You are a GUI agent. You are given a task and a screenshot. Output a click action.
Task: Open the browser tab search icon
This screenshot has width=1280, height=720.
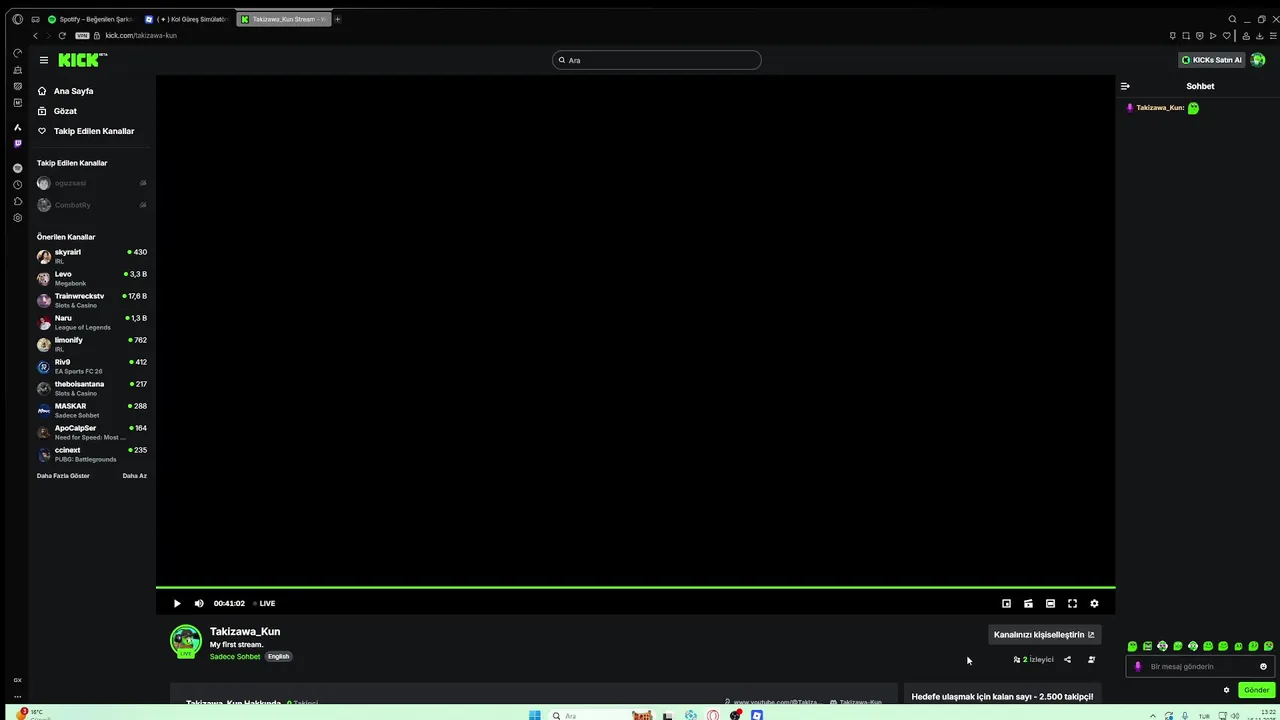pos(1232,19)
